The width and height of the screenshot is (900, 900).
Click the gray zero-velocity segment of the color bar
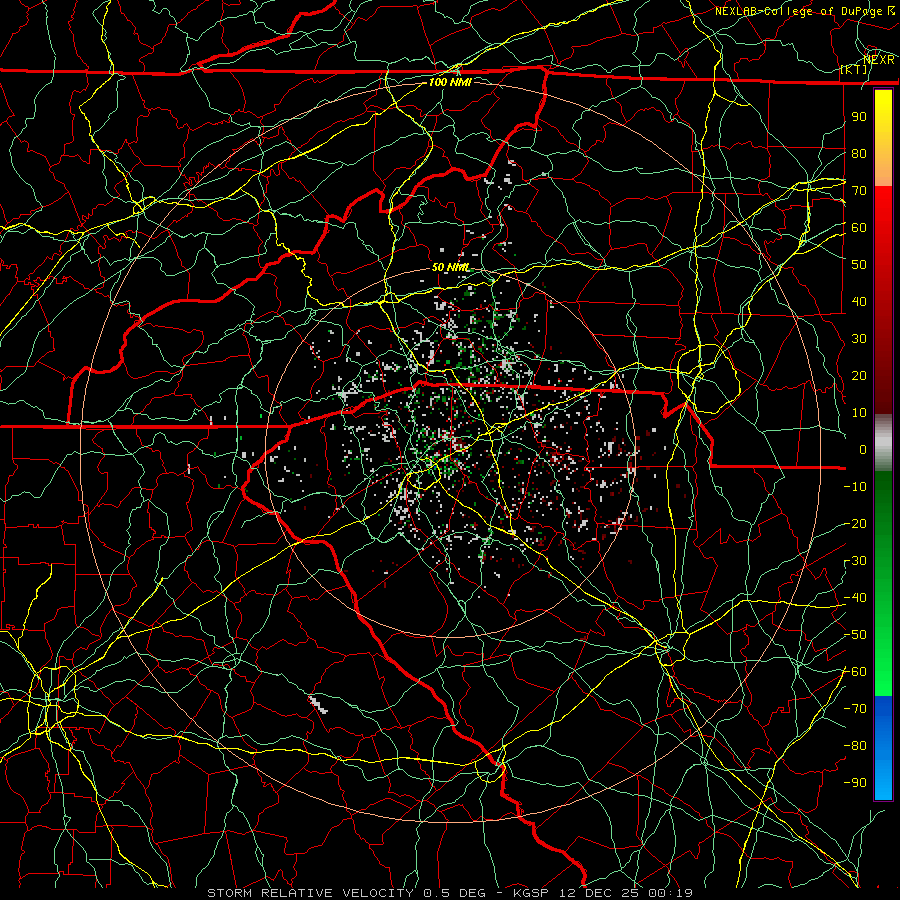point(883,443)
